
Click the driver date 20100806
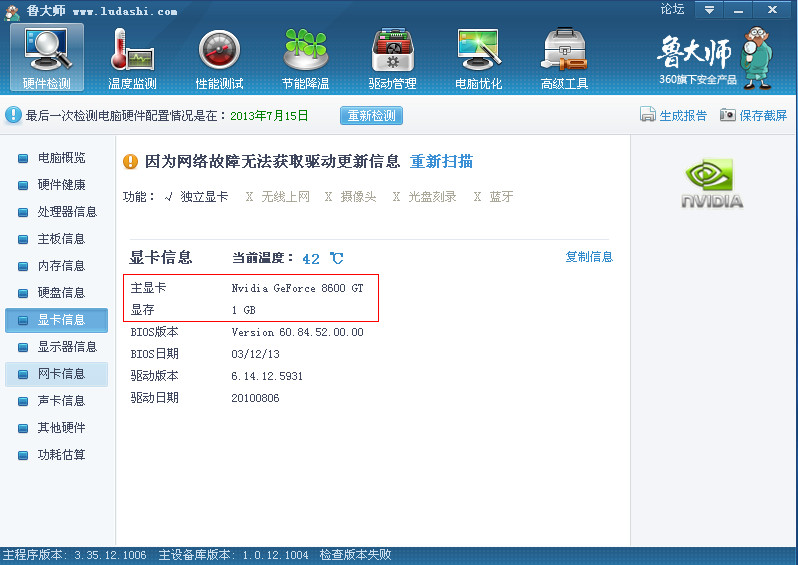[255, 398]
